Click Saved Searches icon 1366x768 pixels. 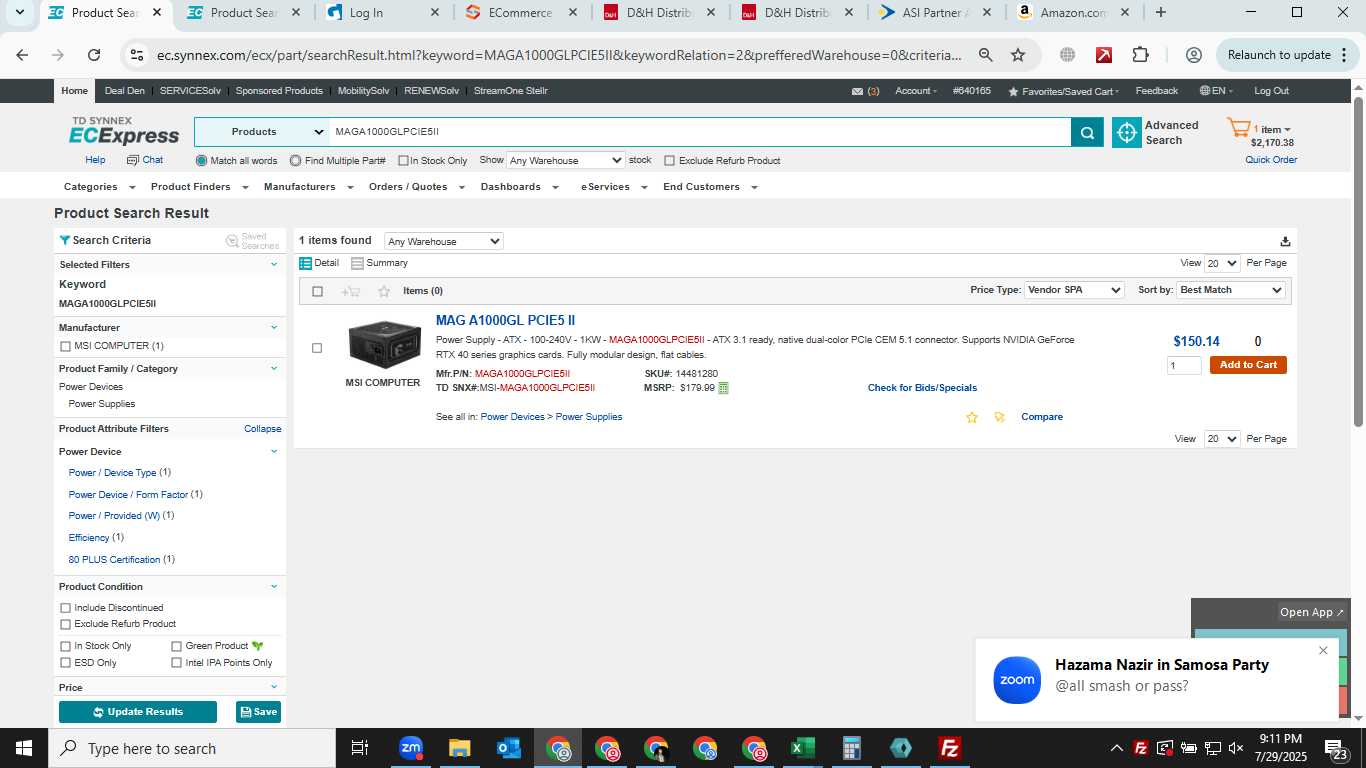coord(232,241)
